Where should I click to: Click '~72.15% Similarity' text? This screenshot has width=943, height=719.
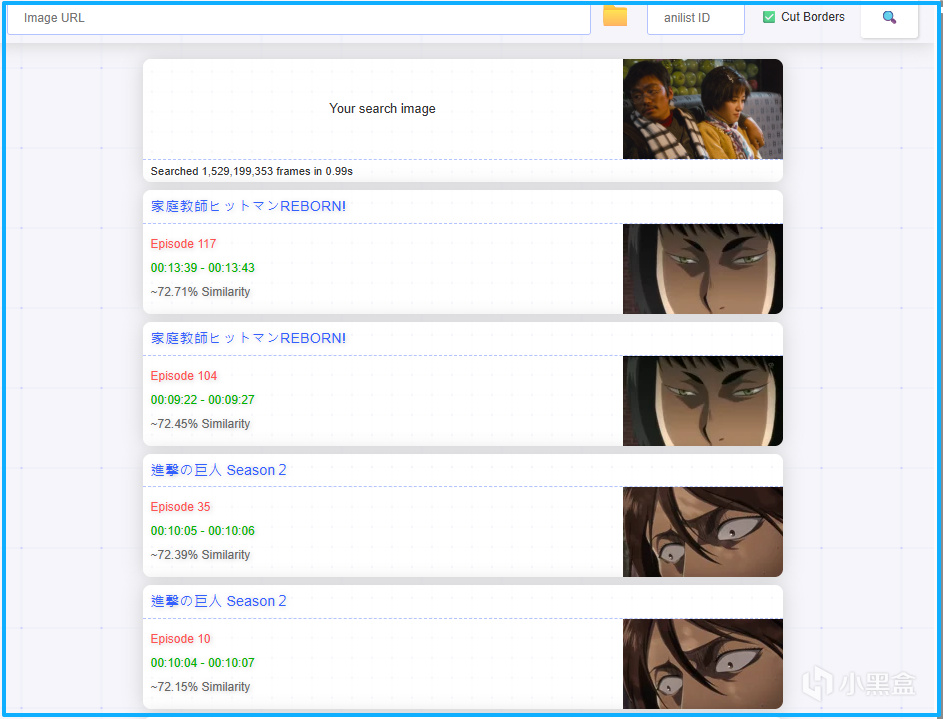point(200,687)
